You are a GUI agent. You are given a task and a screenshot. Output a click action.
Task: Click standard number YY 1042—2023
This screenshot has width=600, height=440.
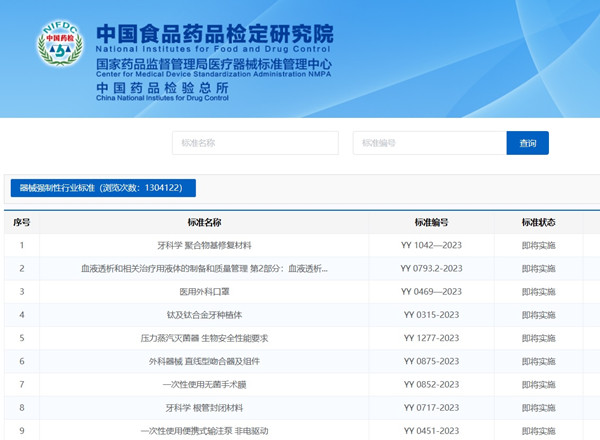point(431,245)
